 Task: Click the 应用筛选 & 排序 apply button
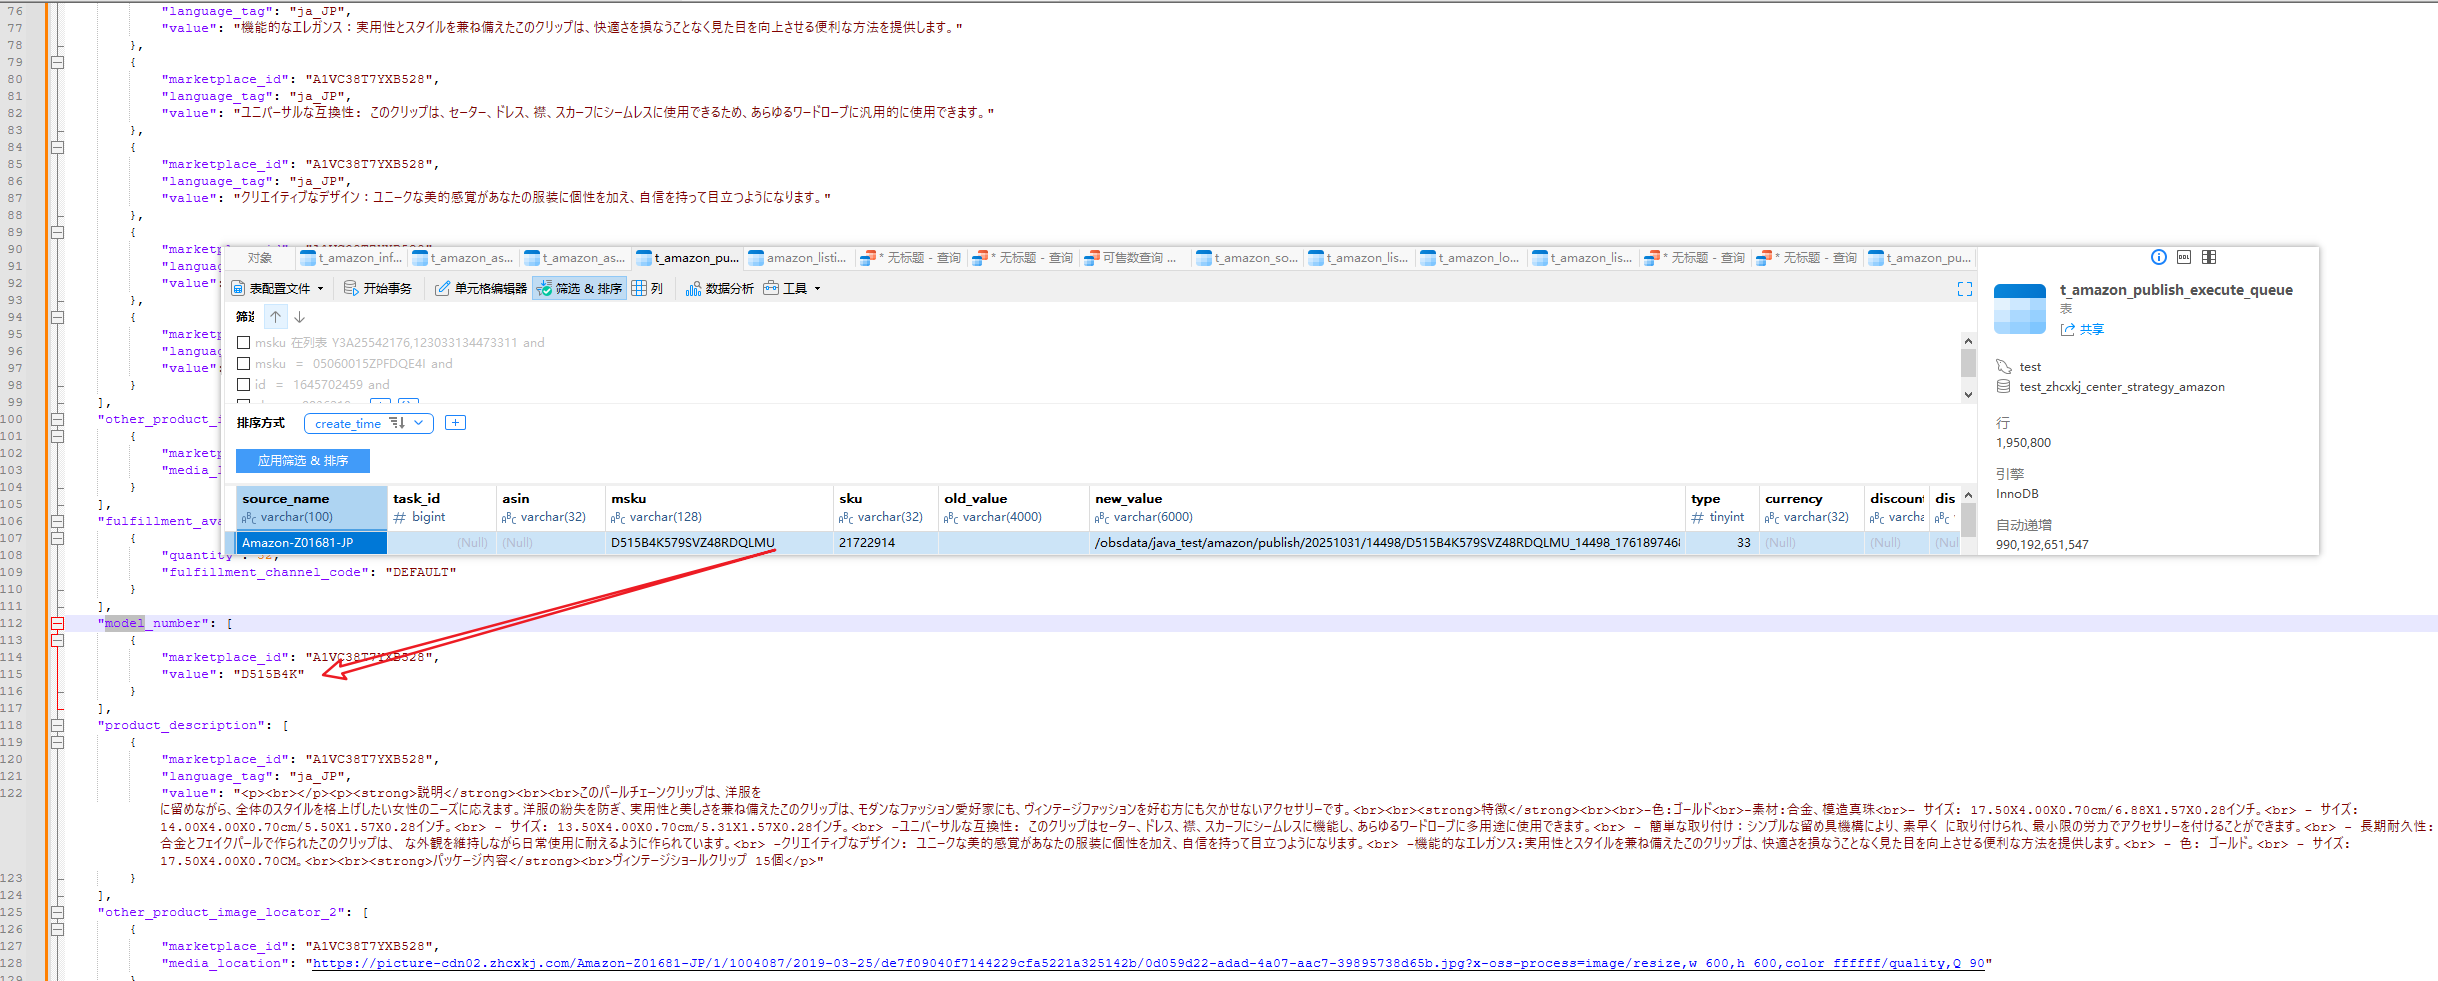click(303, 461)
